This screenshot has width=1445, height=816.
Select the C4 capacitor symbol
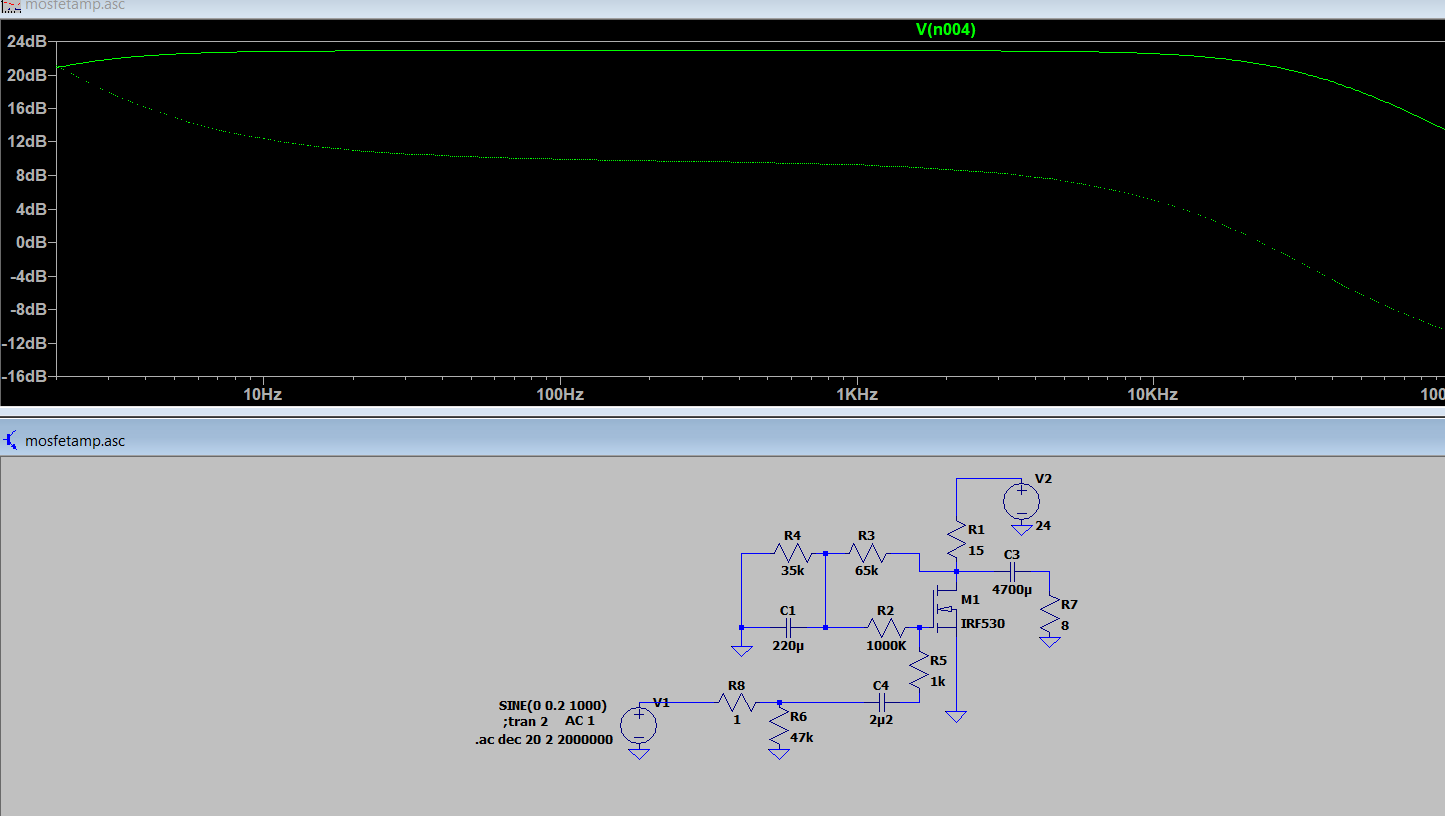tap(881, 702)
